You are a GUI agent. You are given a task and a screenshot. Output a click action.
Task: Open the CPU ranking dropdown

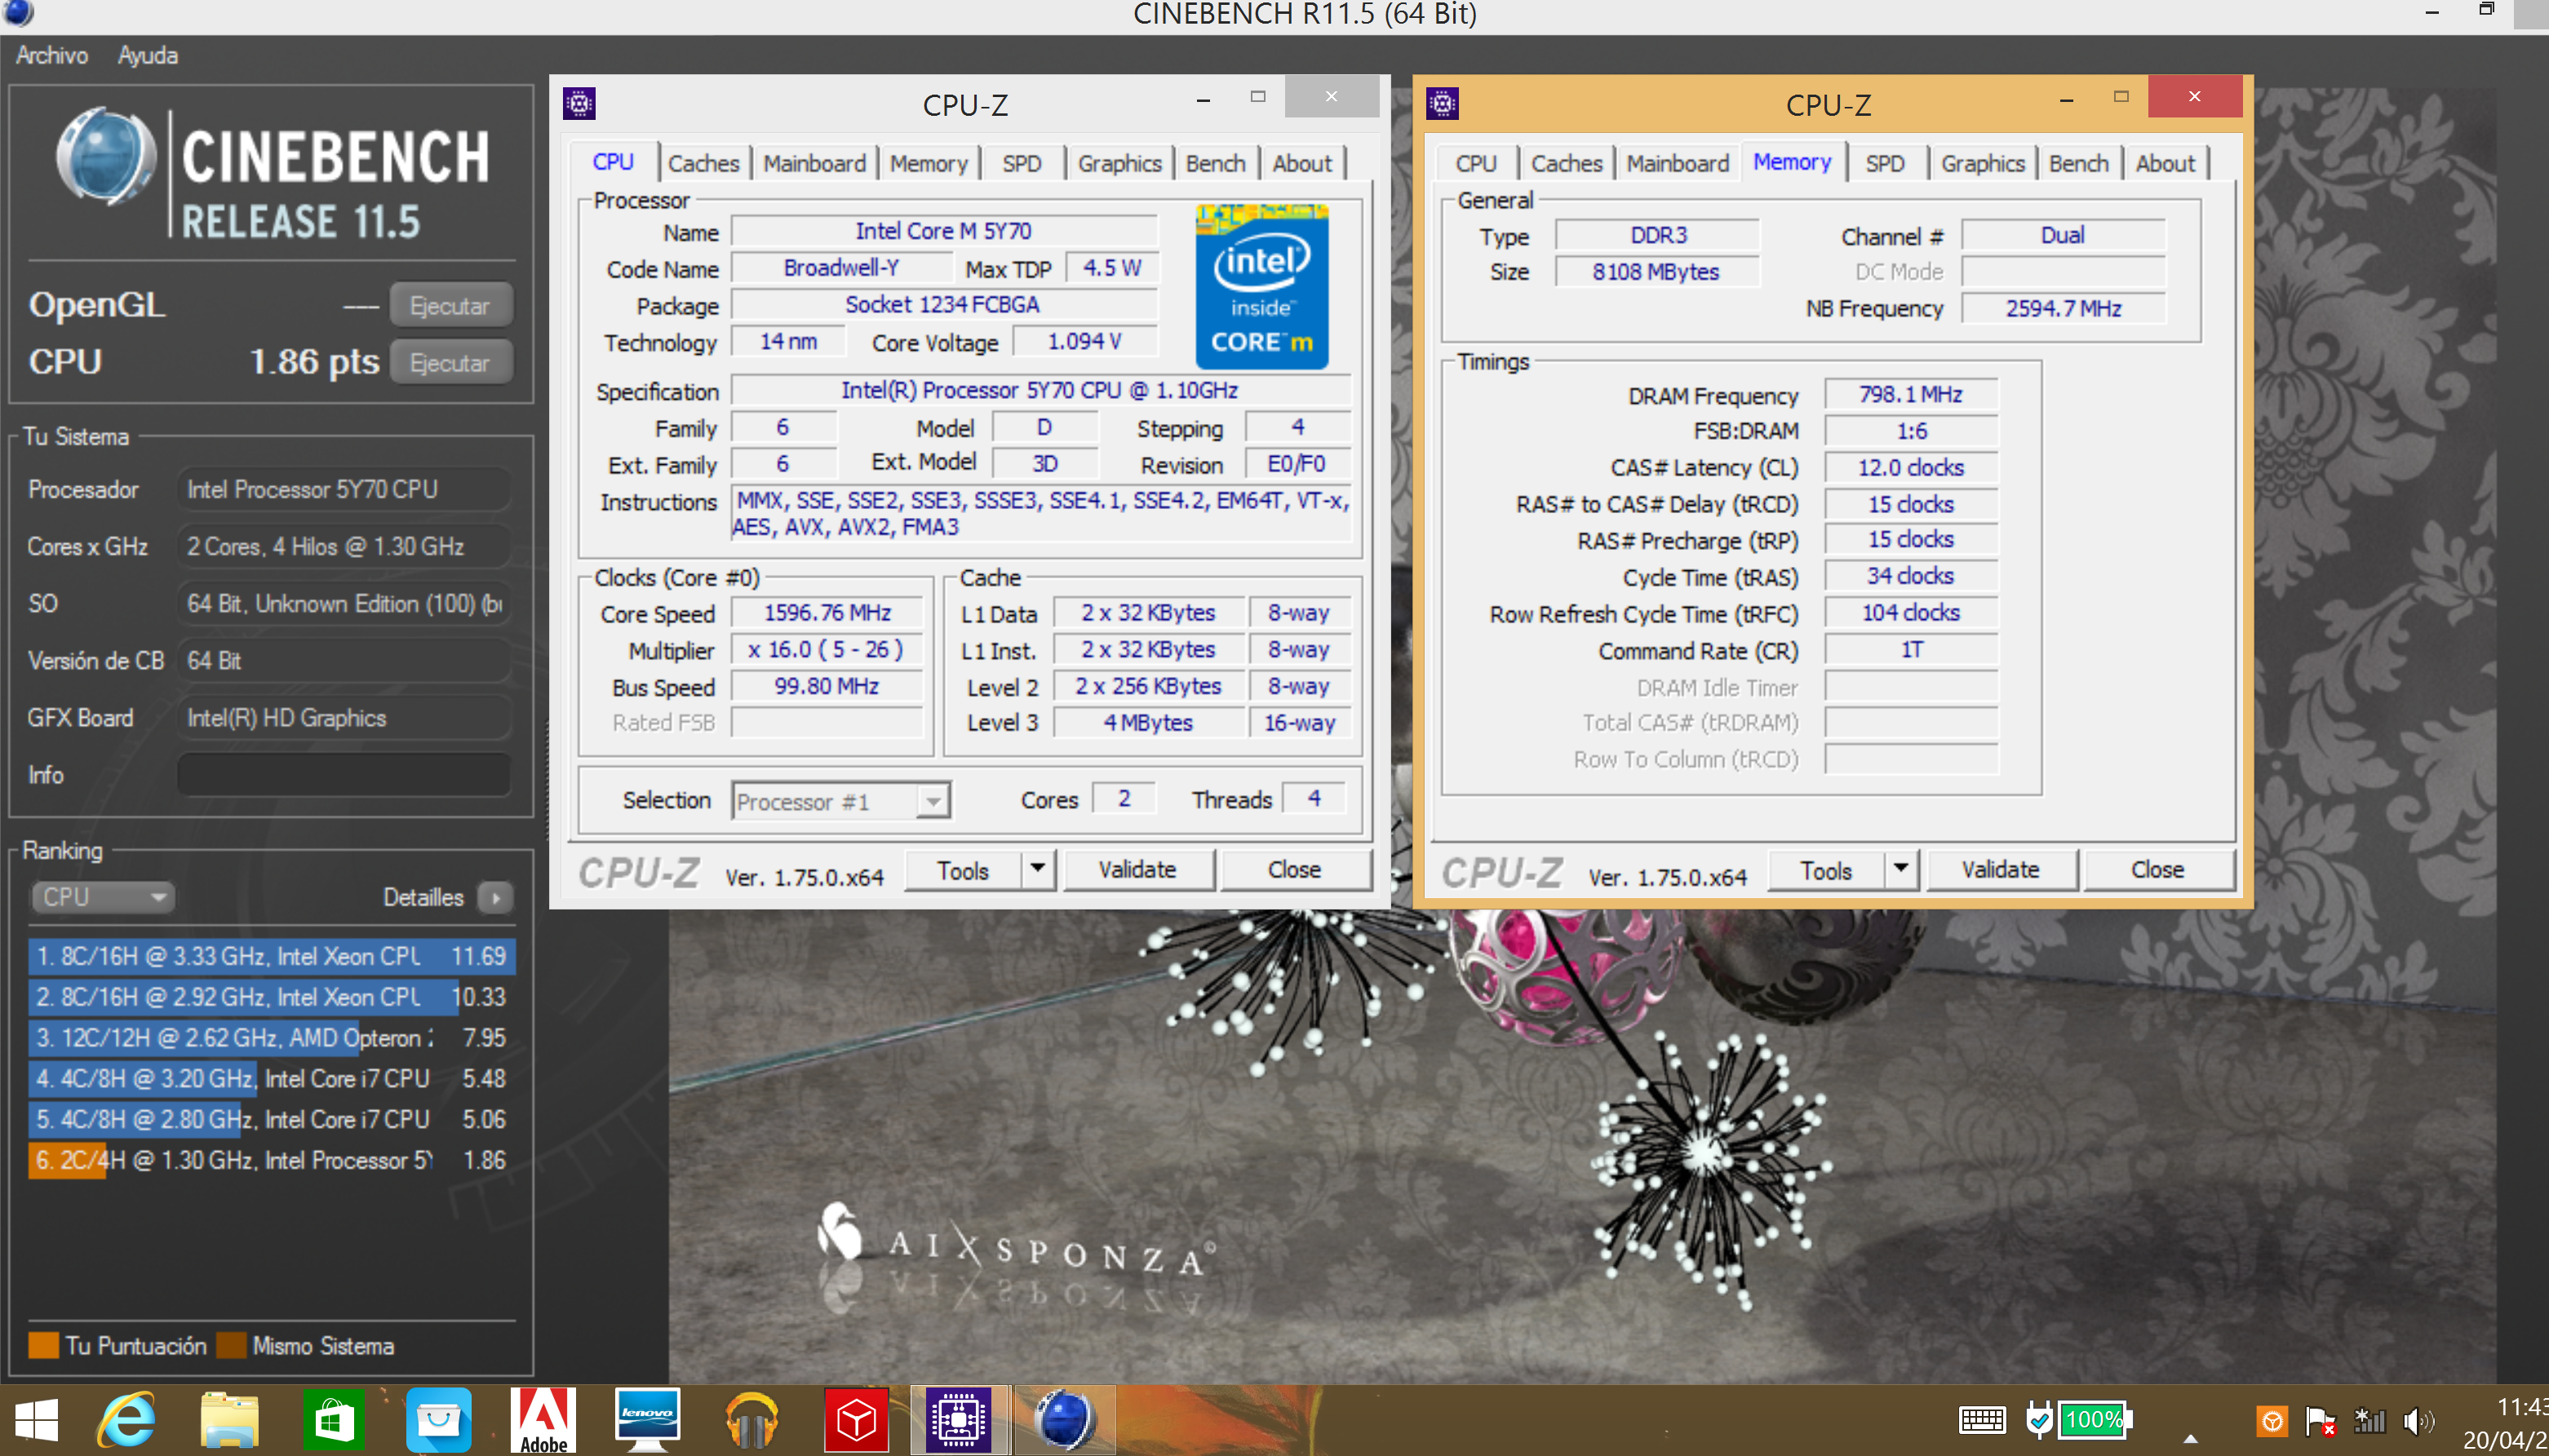pos(103,897)
